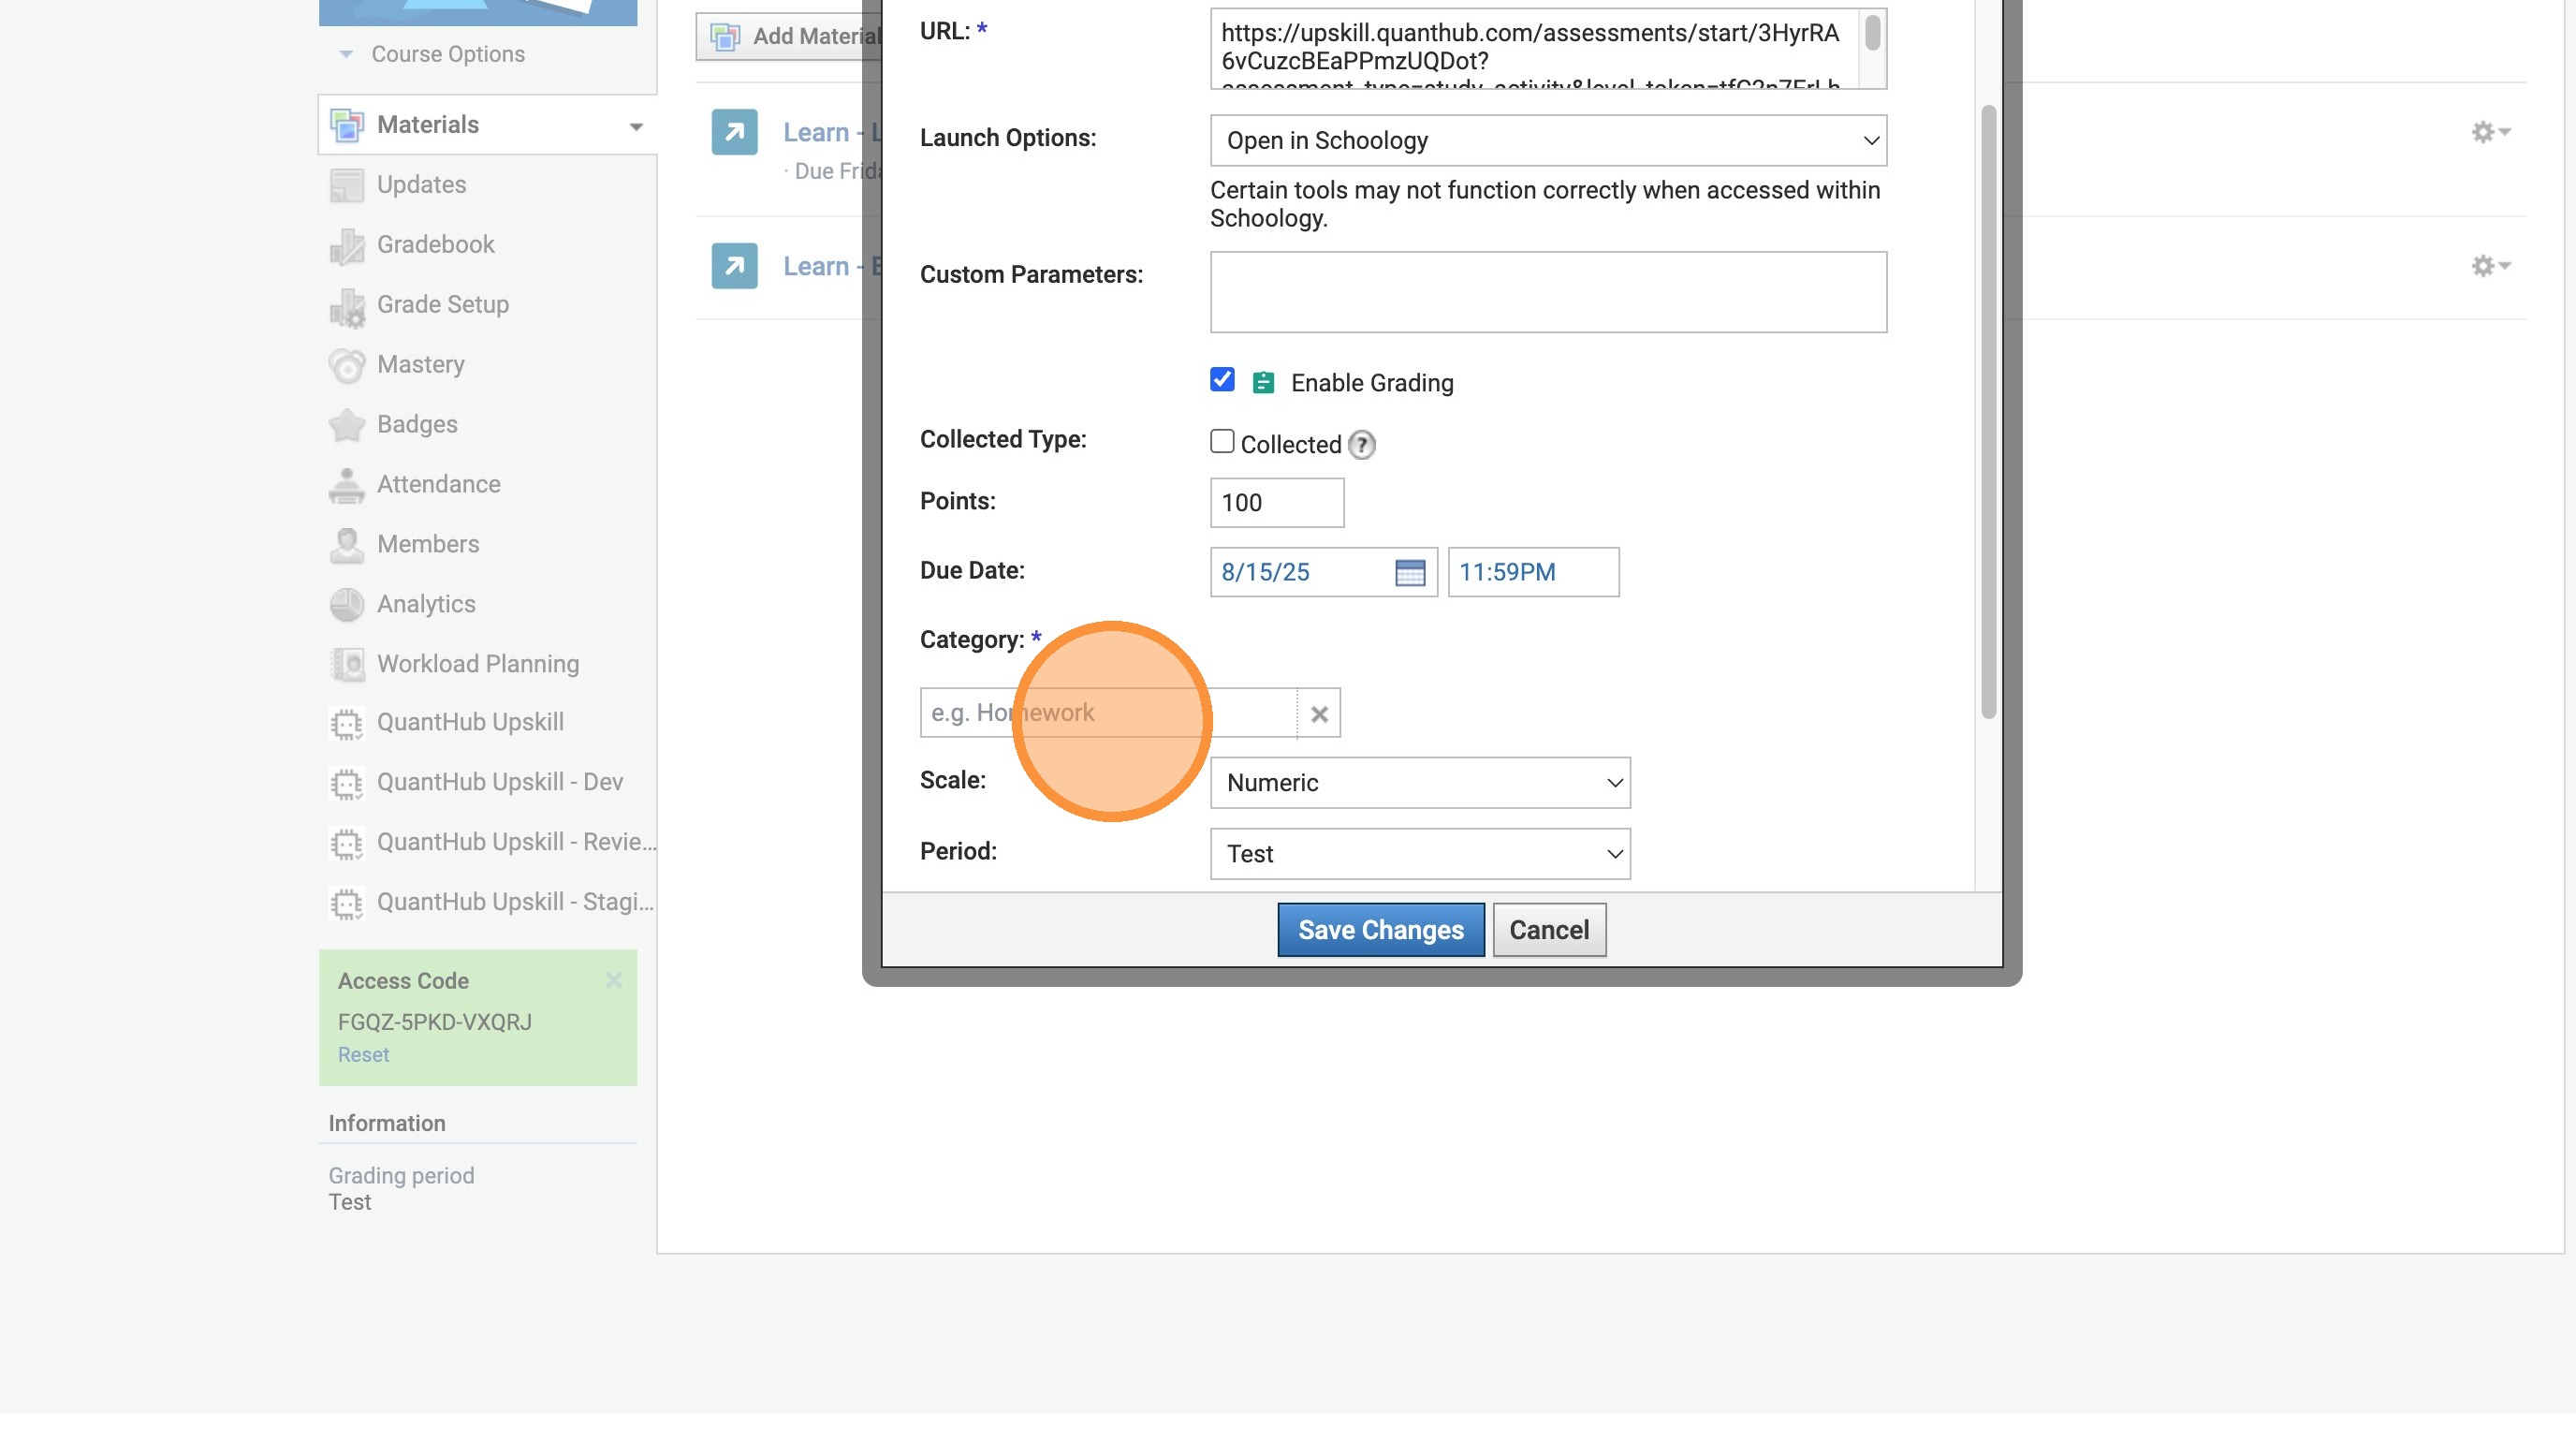2576x1441 pixels.
Task: Click the Save Changes button
Action: pos(1380,930)
